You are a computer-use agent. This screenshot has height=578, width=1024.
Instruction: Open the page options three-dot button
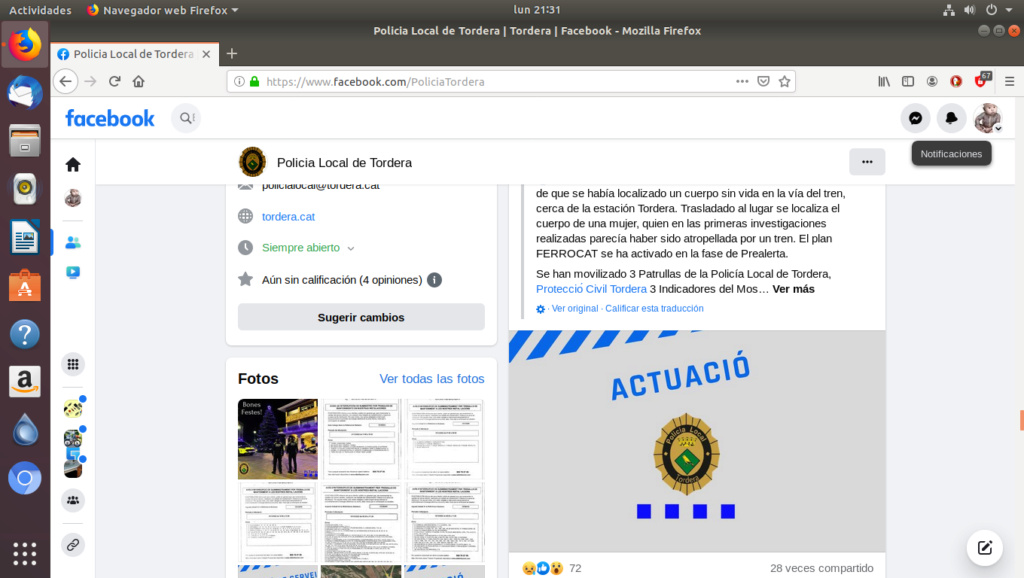pos(867,162)
